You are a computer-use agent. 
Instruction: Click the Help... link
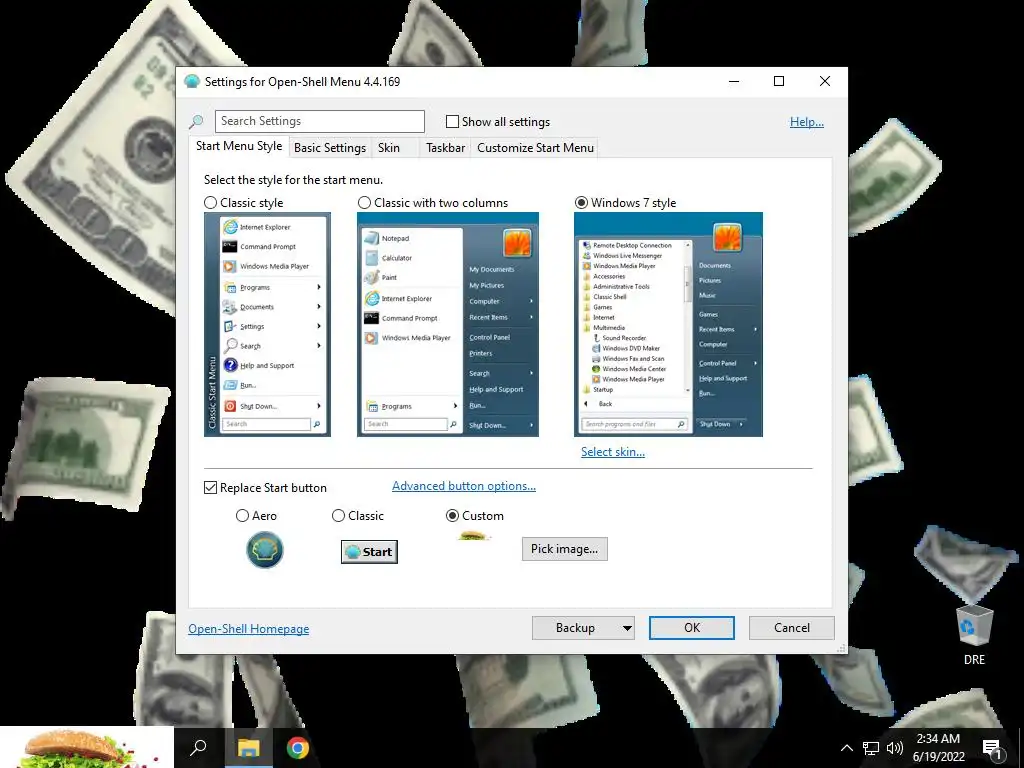point(807,121)
